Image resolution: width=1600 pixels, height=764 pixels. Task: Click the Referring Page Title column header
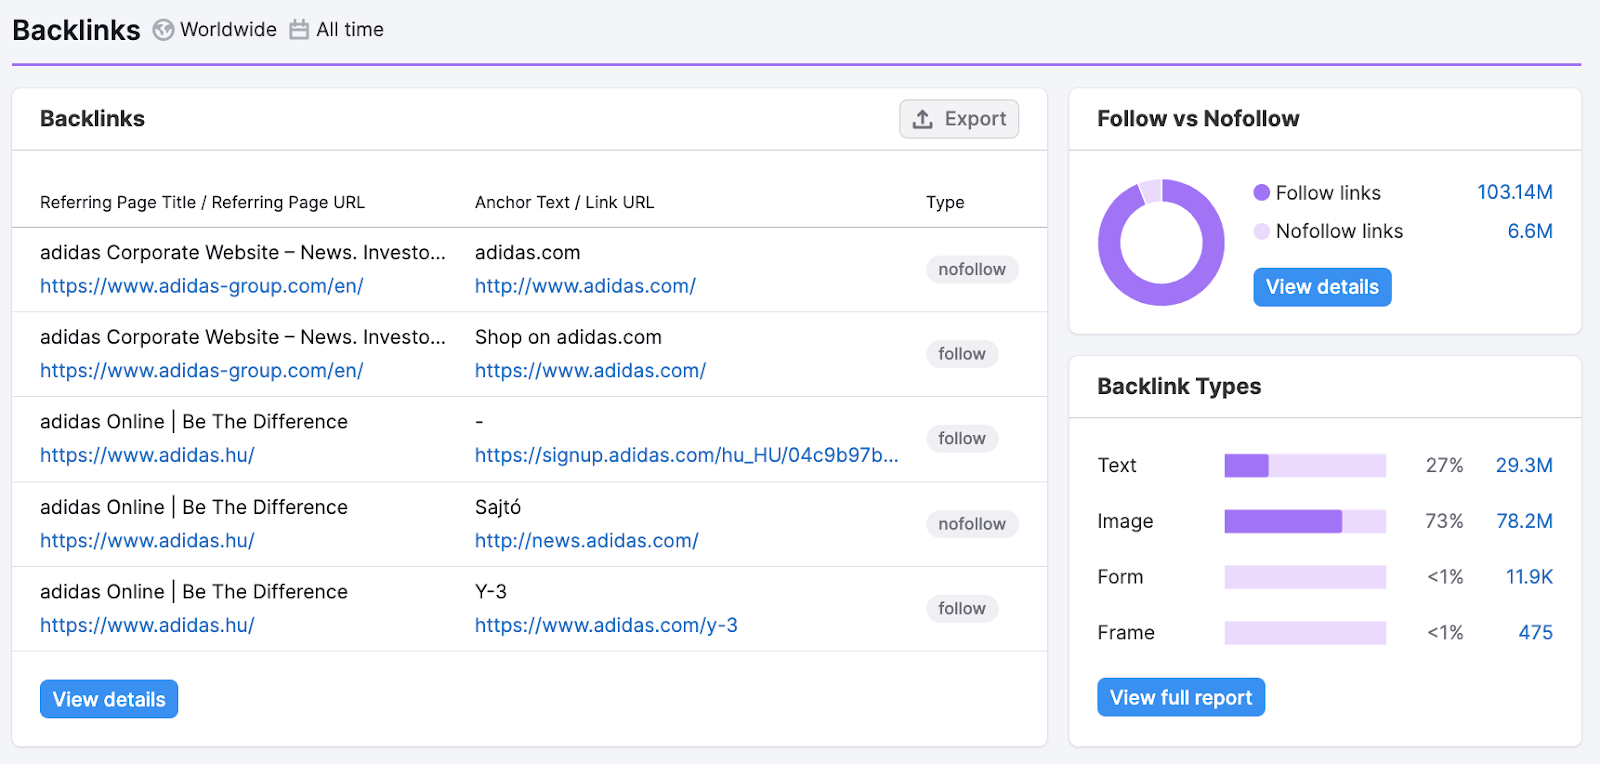(x=202, y=202)
